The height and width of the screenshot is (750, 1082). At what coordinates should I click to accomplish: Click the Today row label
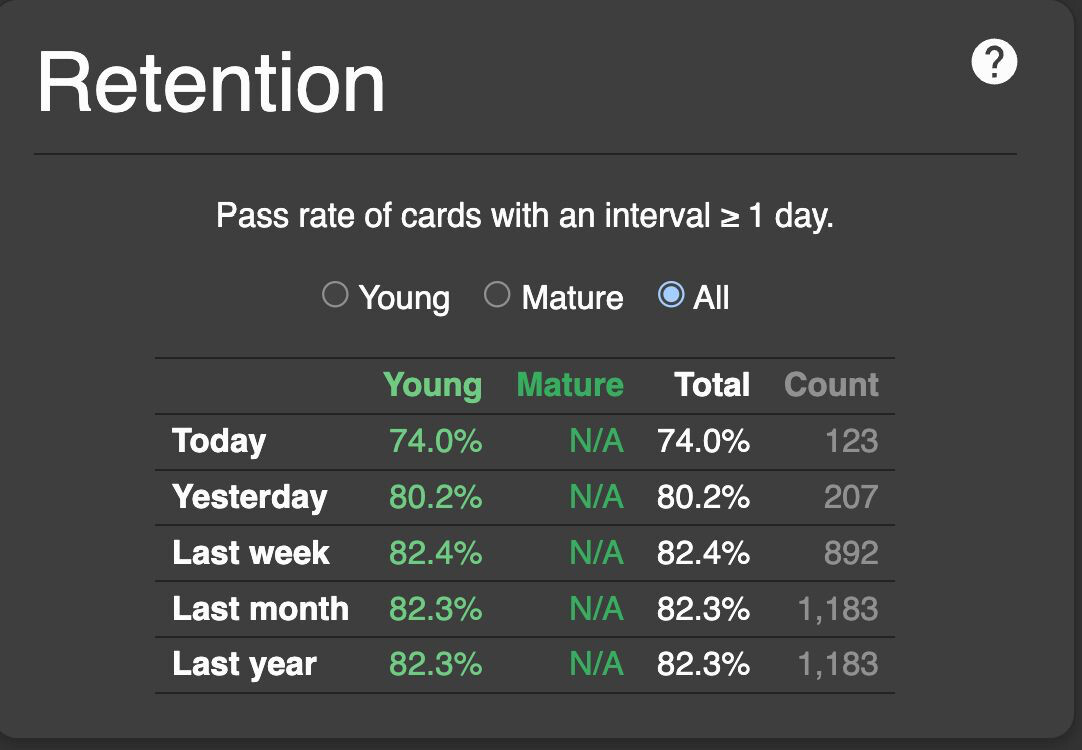coord(219,441)
